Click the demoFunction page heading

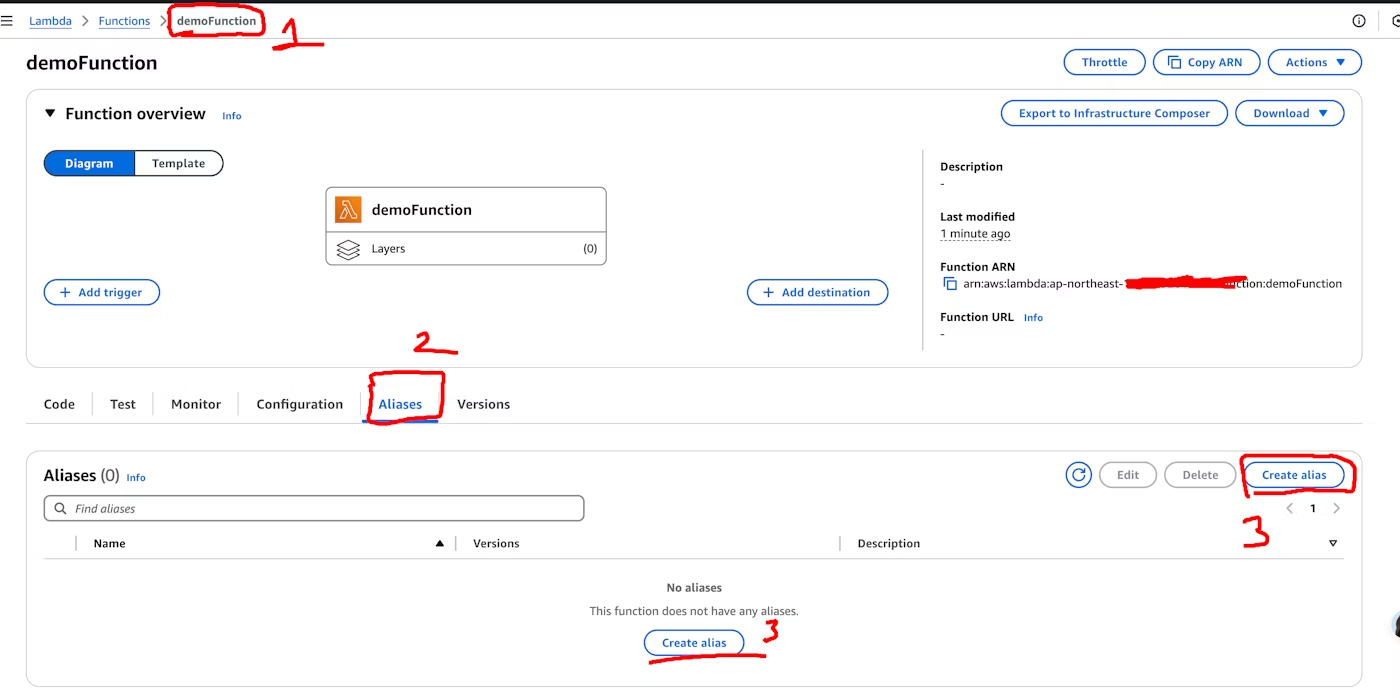(92, 63)
